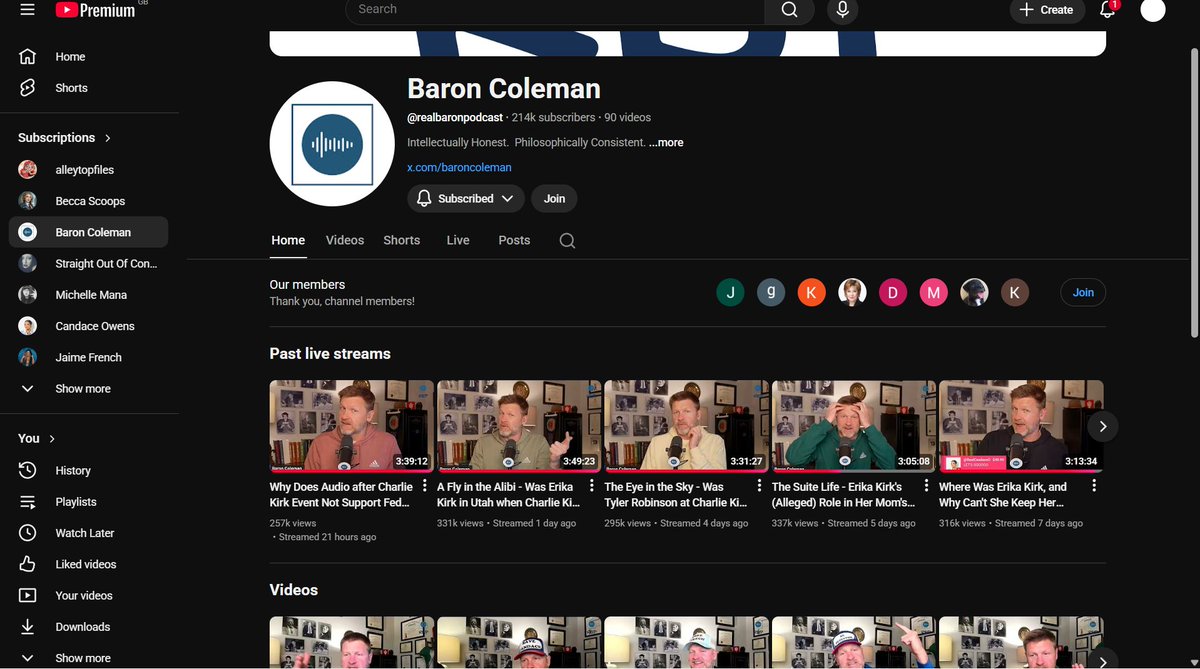The height and width of the screenshot is (669, 1200).
Task: Expand channel description with ...more
Action: [x=666, y=143]
